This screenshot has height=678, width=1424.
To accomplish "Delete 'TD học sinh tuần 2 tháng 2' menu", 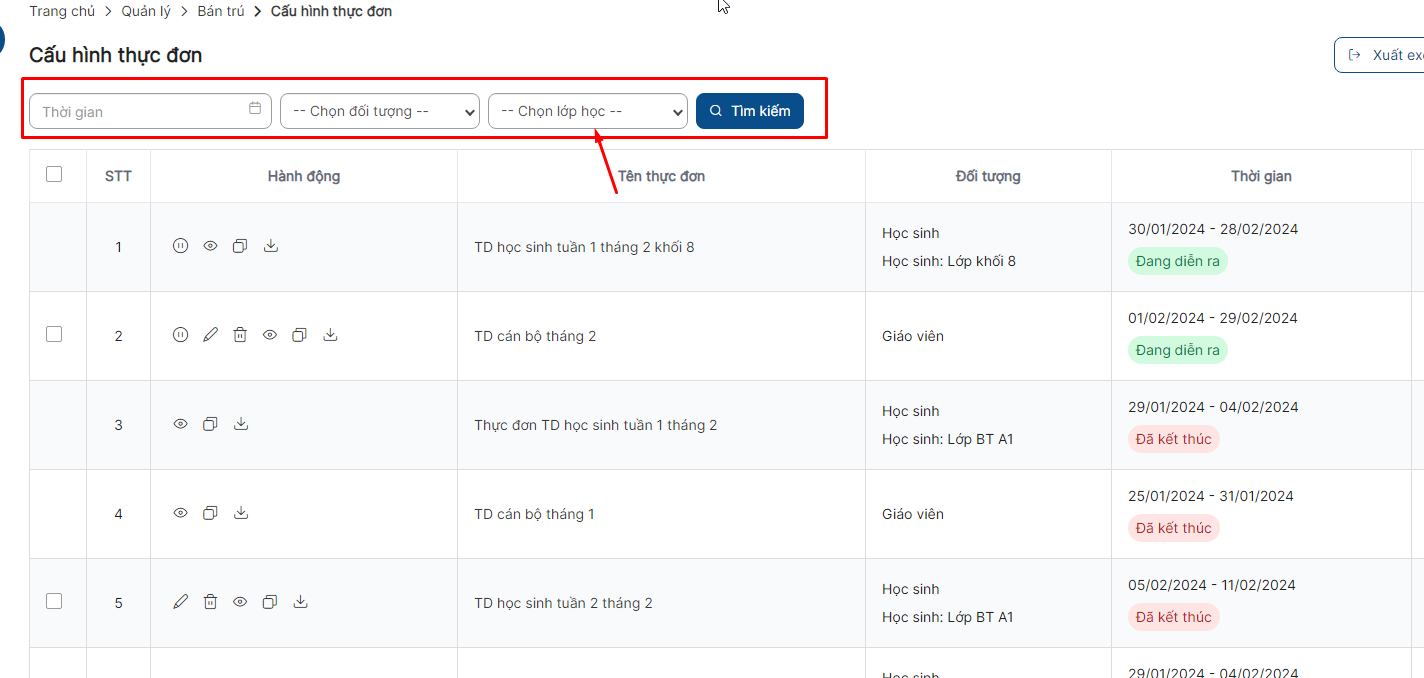I will click(x=210, y=602).
